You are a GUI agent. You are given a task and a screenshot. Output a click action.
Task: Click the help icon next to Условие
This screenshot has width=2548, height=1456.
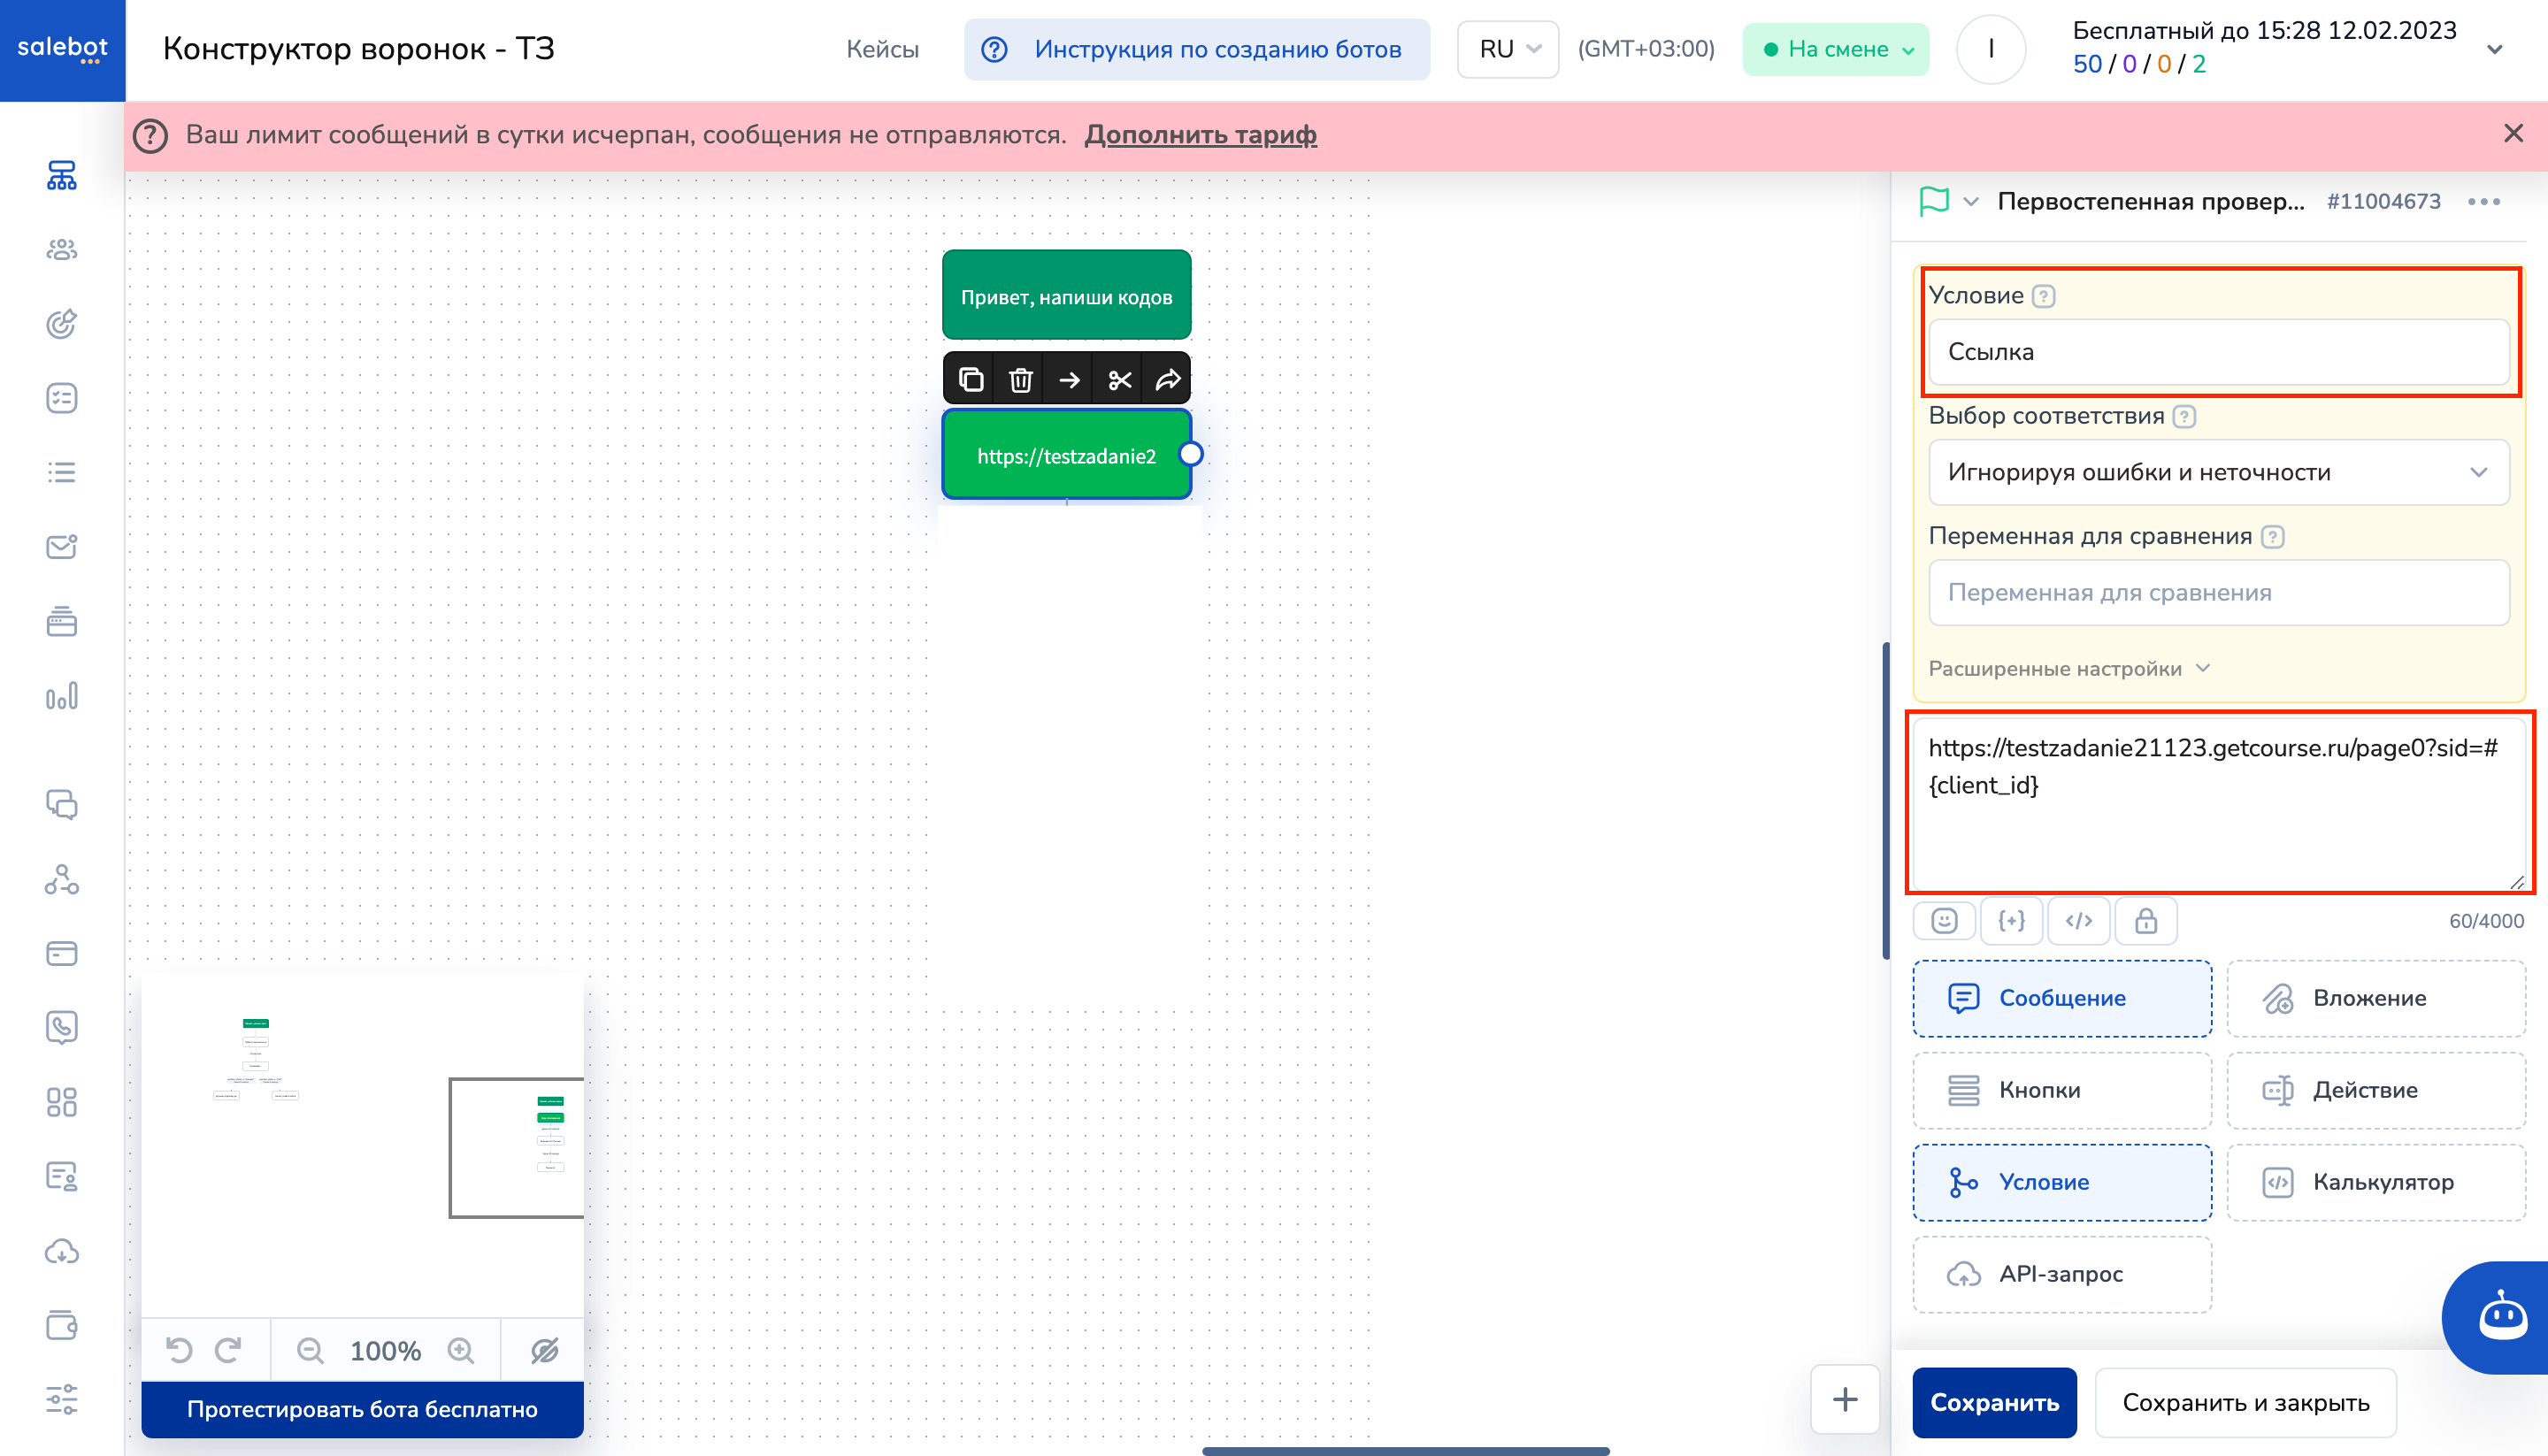click(2044, 296)
